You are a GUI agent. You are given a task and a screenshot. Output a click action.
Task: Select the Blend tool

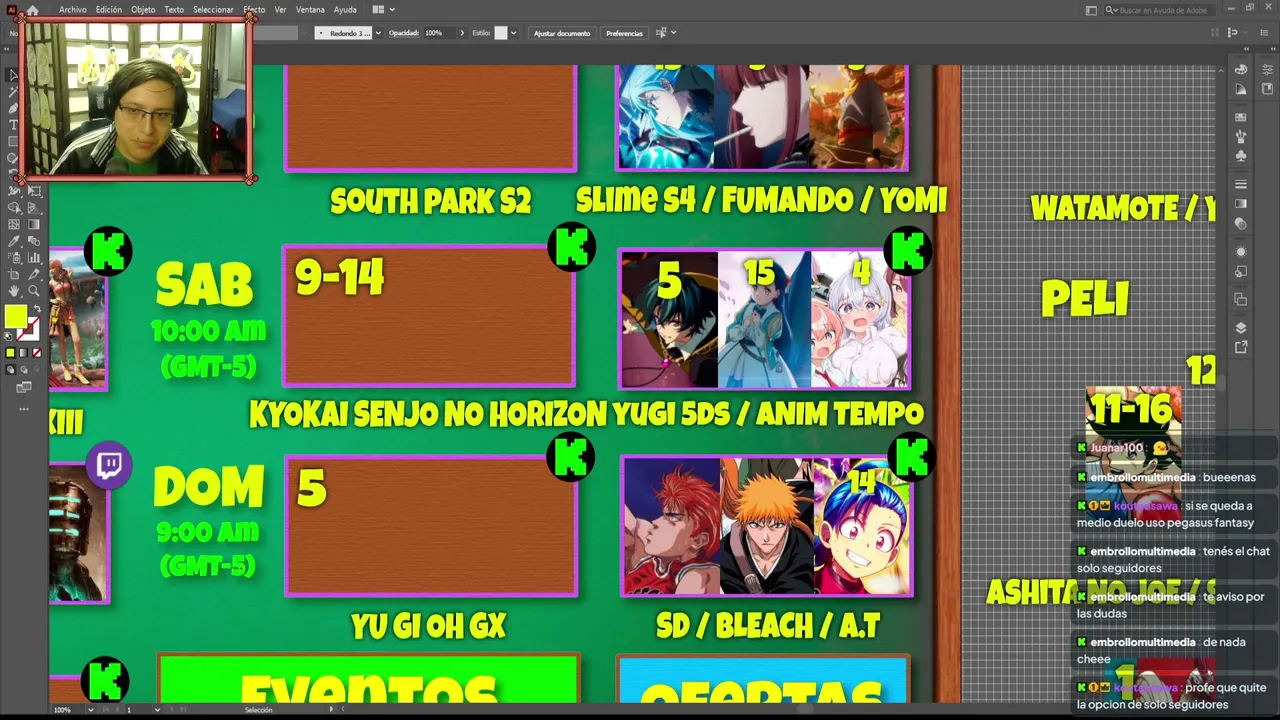[33, 241]
